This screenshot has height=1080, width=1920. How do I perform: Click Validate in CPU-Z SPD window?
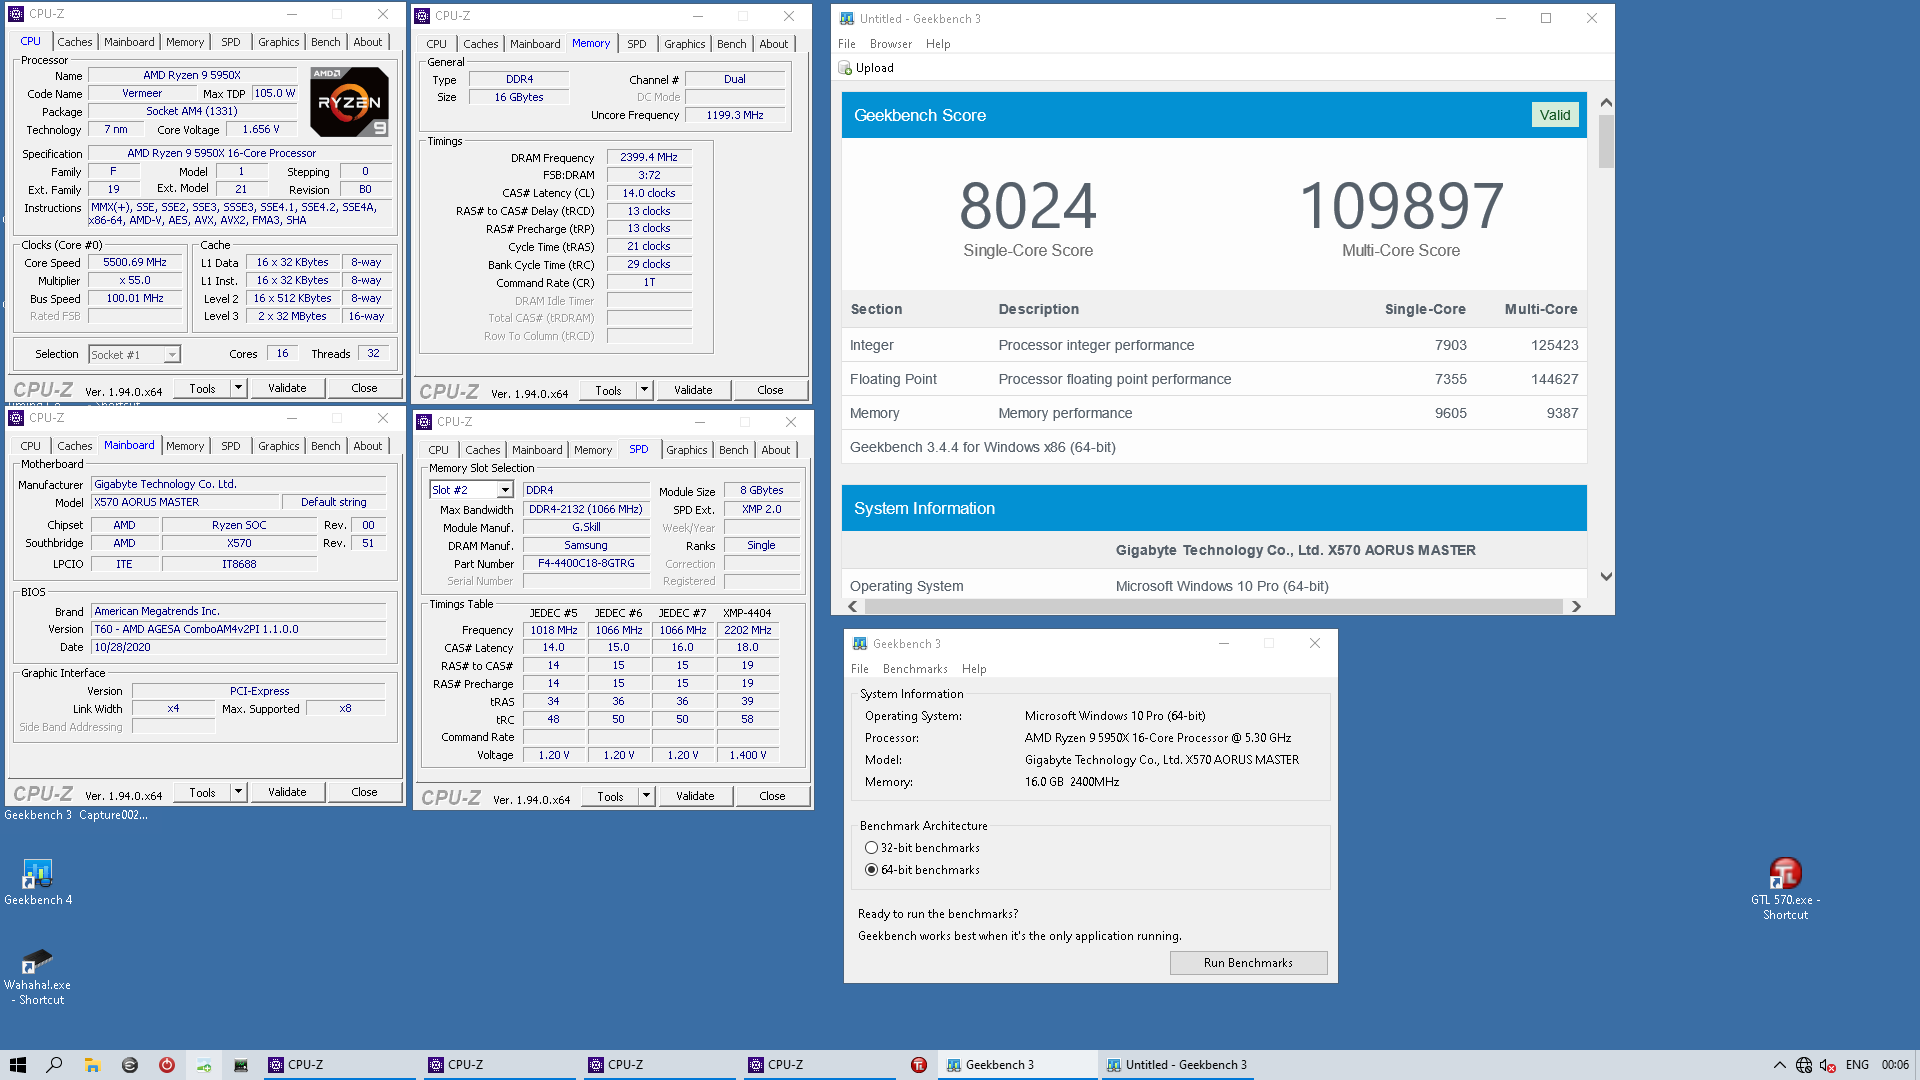(695, 796)
